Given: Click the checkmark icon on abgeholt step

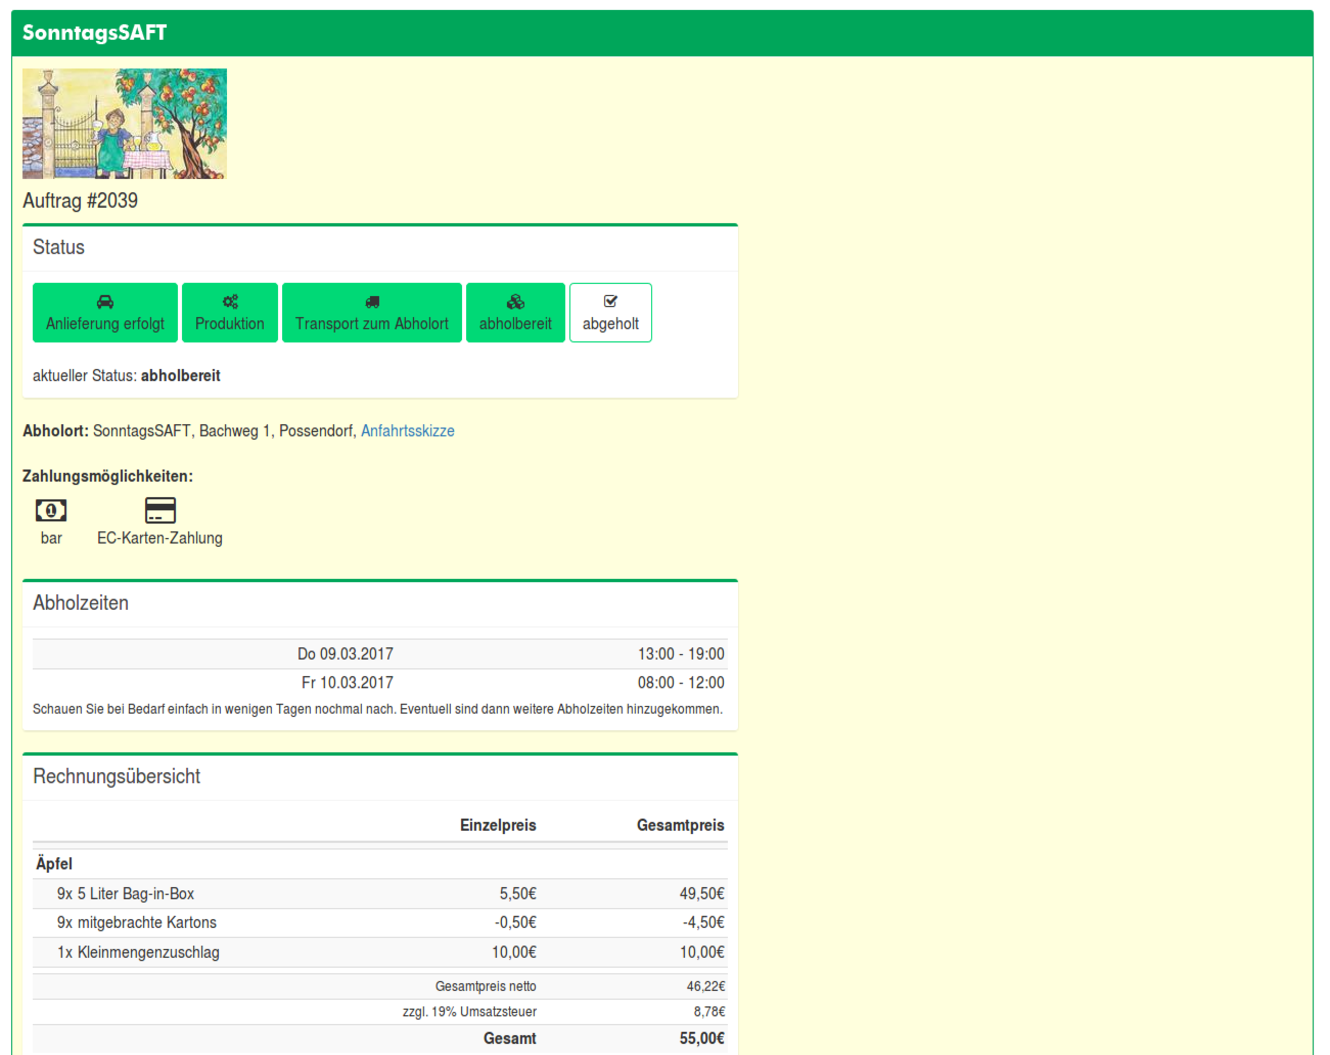Looking at the screenshot, I should [x=610, y=301].
